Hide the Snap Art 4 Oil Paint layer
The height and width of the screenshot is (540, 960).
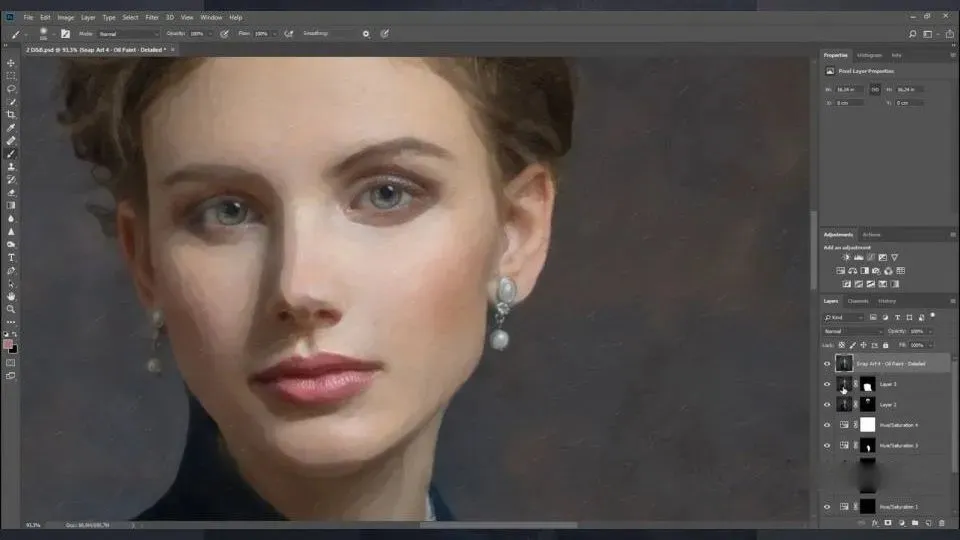(x=827, y=364)
